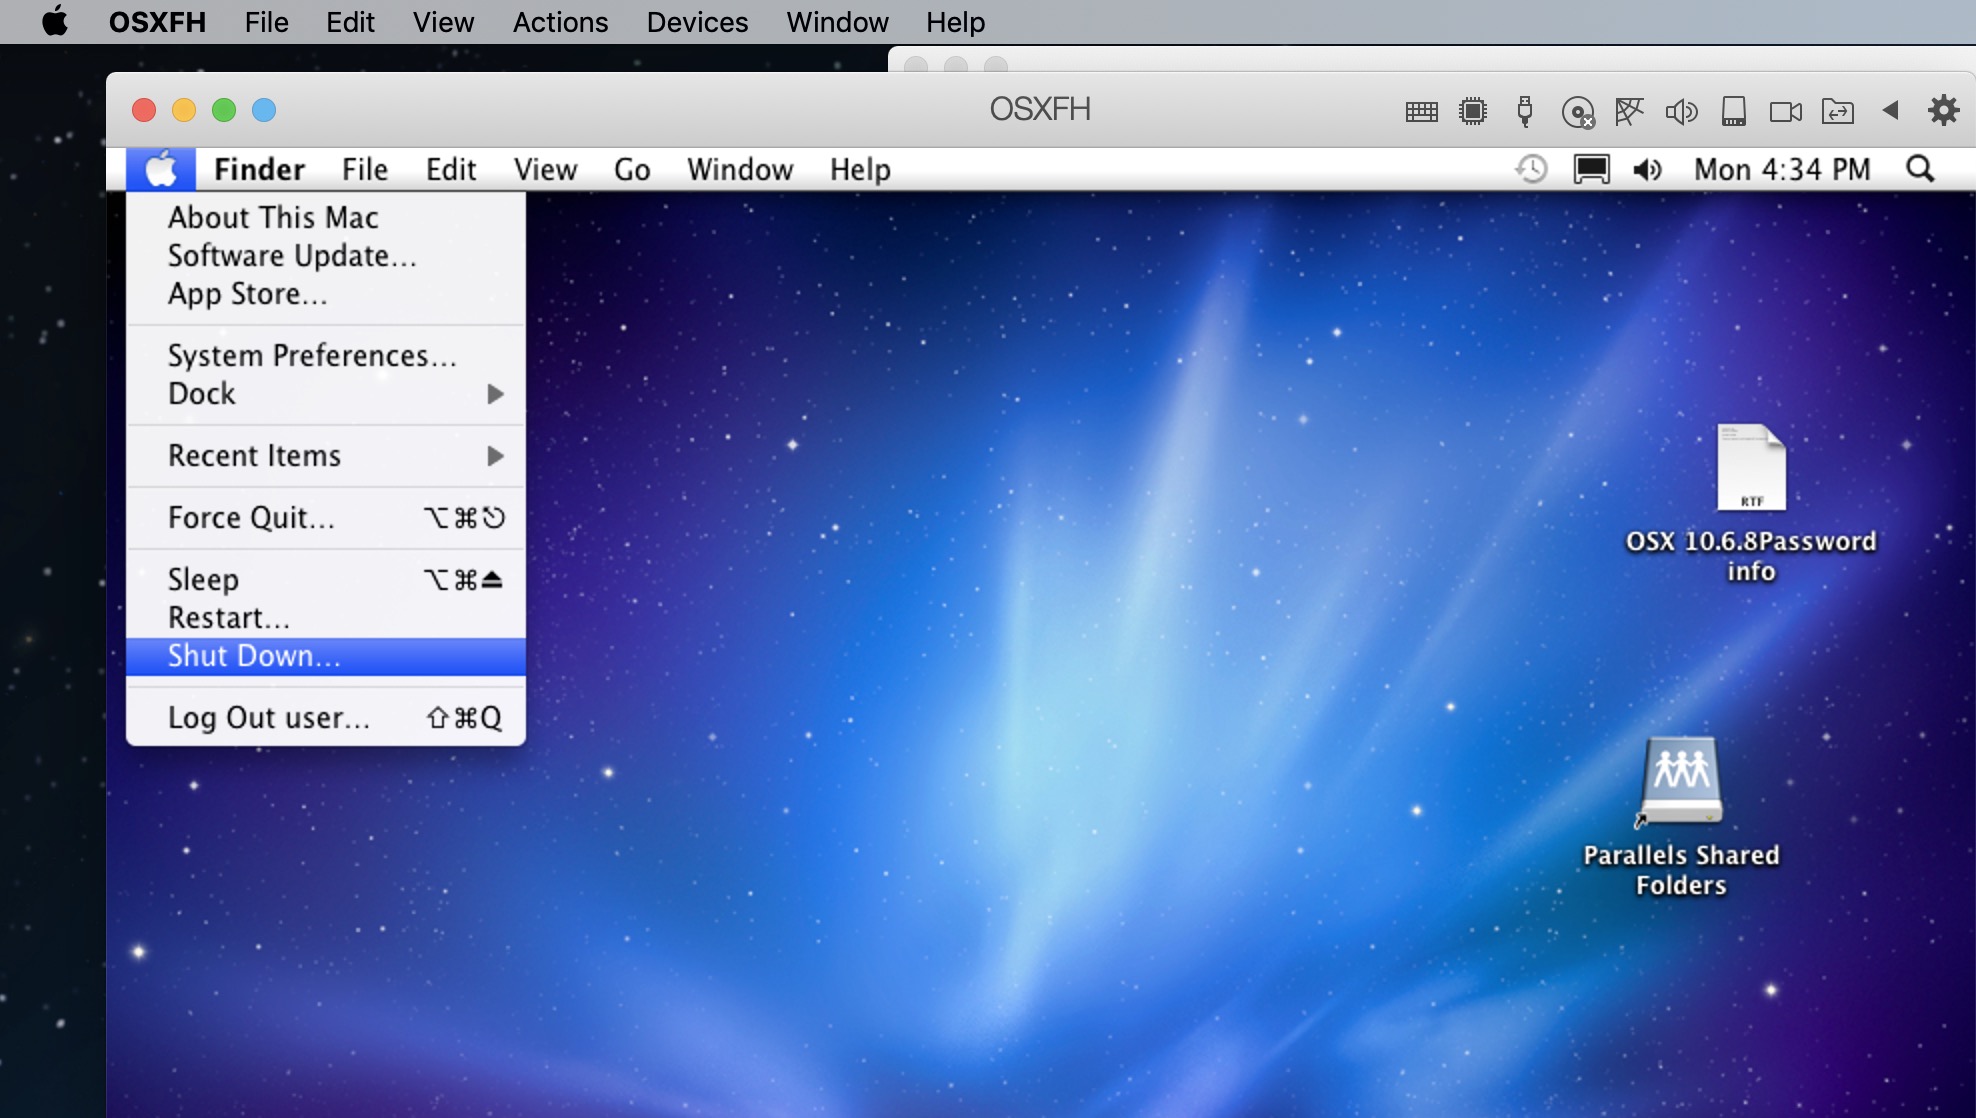This screenshot has height=1118, width=1976.
Task: Choose Log Out user…
Action: click(x=326, y=717)
